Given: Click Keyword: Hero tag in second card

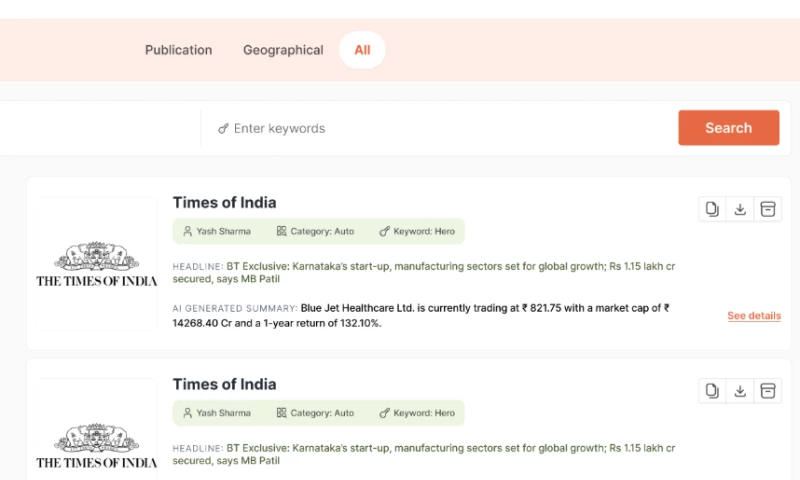Looking at the screenshot, I should [417, 413].
